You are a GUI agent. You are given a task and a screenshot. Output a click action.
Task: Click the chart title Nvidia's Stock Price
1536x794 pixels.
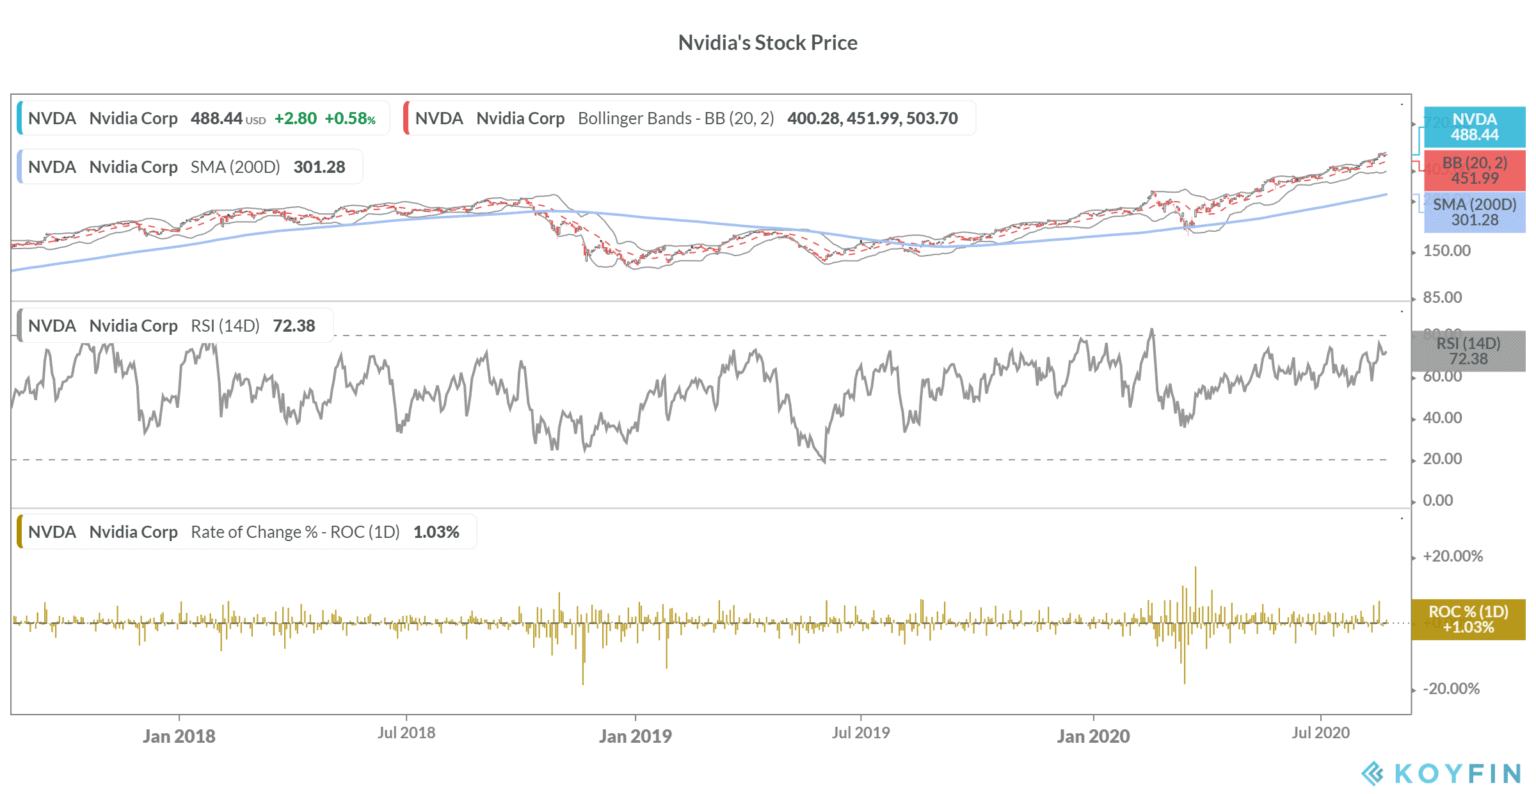(768, 42)
